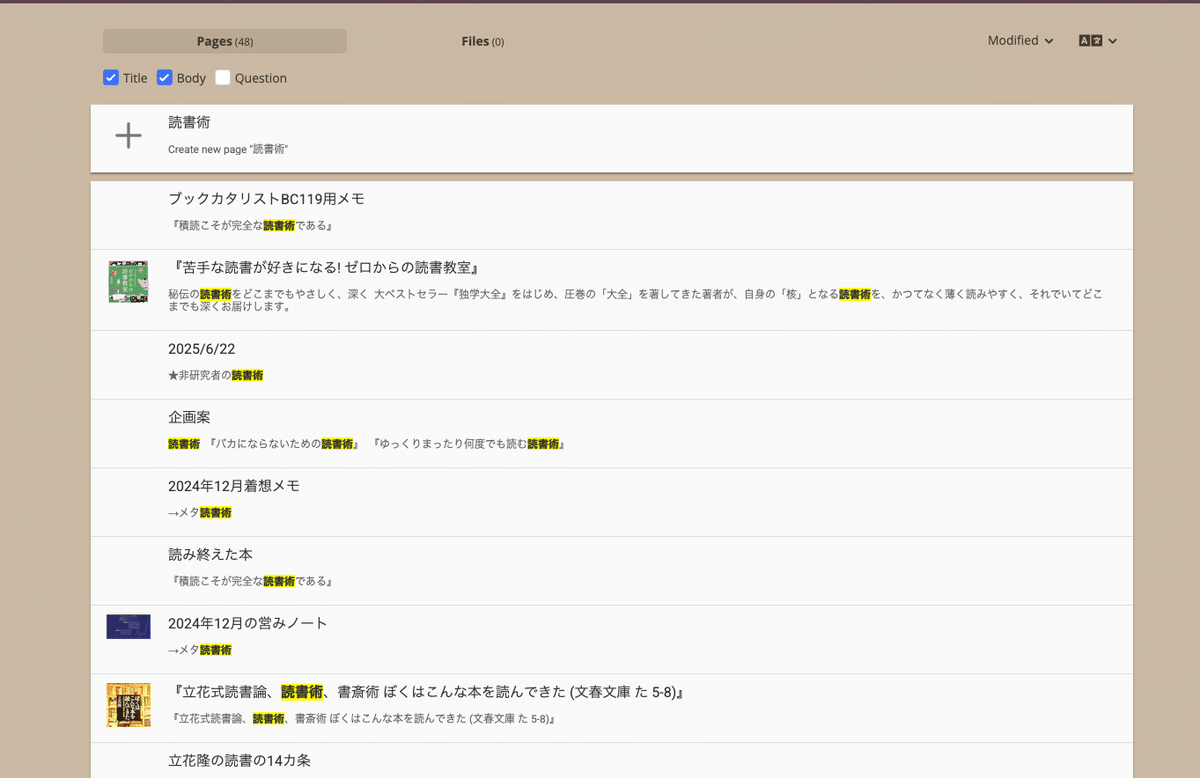Open the page 立花隆の読書の14カ条

coord(238,760)
